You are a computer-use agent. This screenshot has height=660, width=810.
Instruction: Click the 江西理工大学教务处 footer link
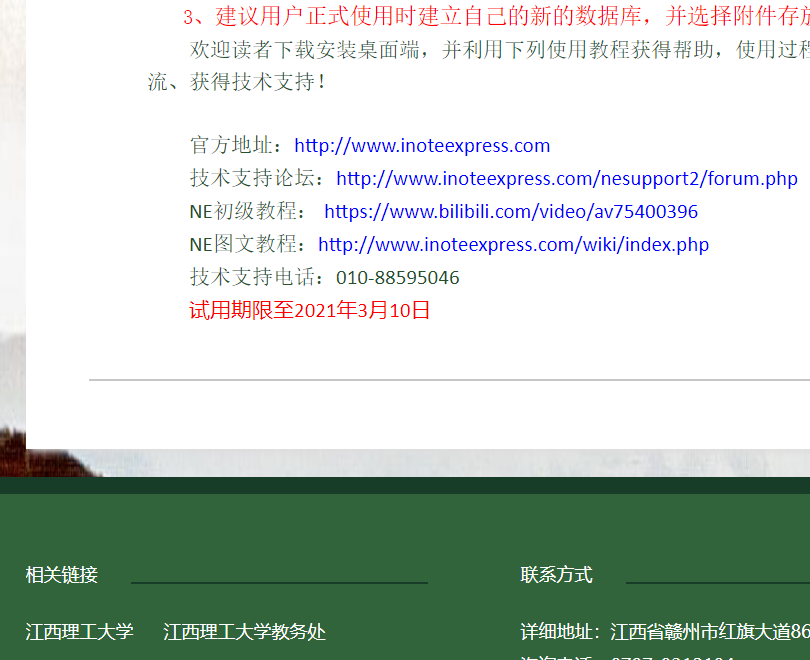(244, 632)
